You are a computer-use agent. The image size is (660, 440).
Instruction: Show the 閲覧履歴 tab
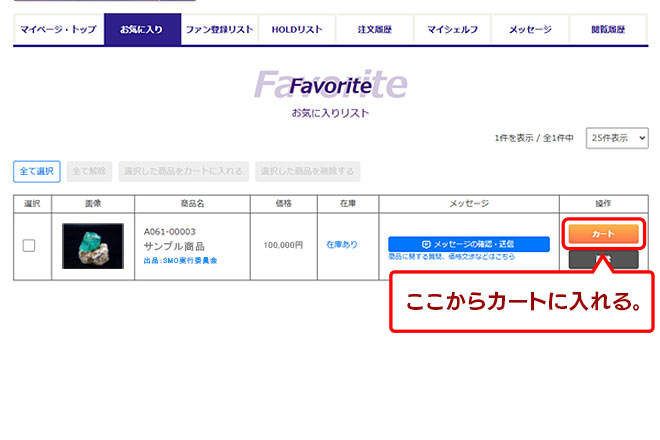tap(607, 30)
